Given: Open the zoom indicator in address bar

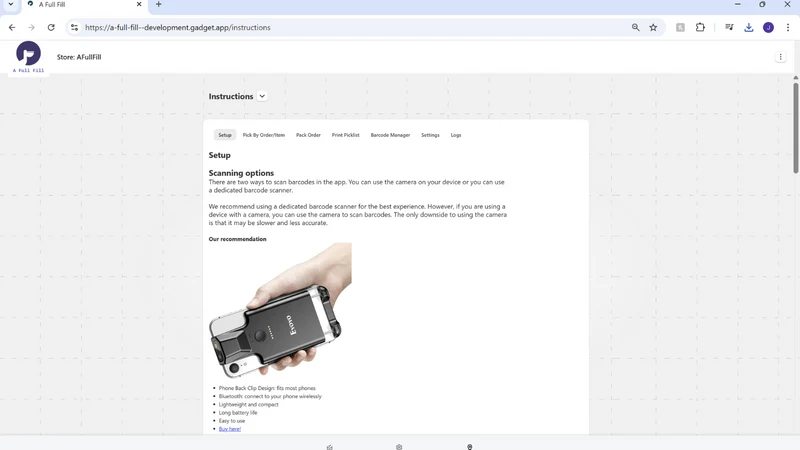Looking at the screenshot, I should tap(635, 28).
